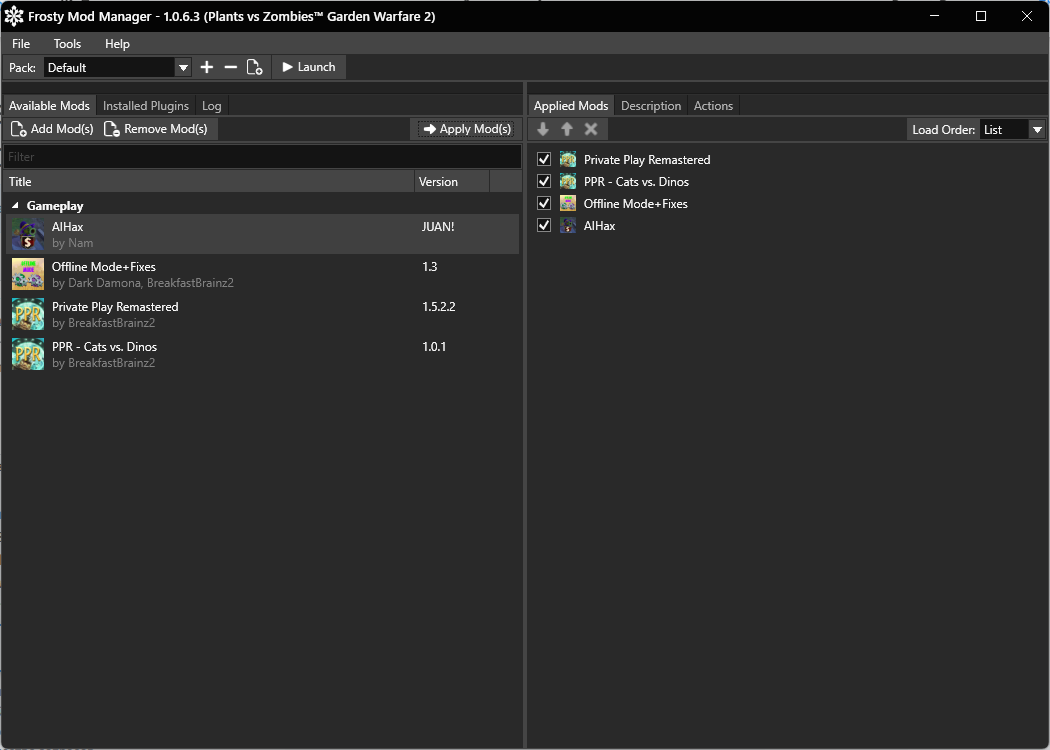This screenshot has width=1050, height=750.
Task: Click PPR - Cats vs. Dinos text in Applied Mods
Action: pos(636,181)
